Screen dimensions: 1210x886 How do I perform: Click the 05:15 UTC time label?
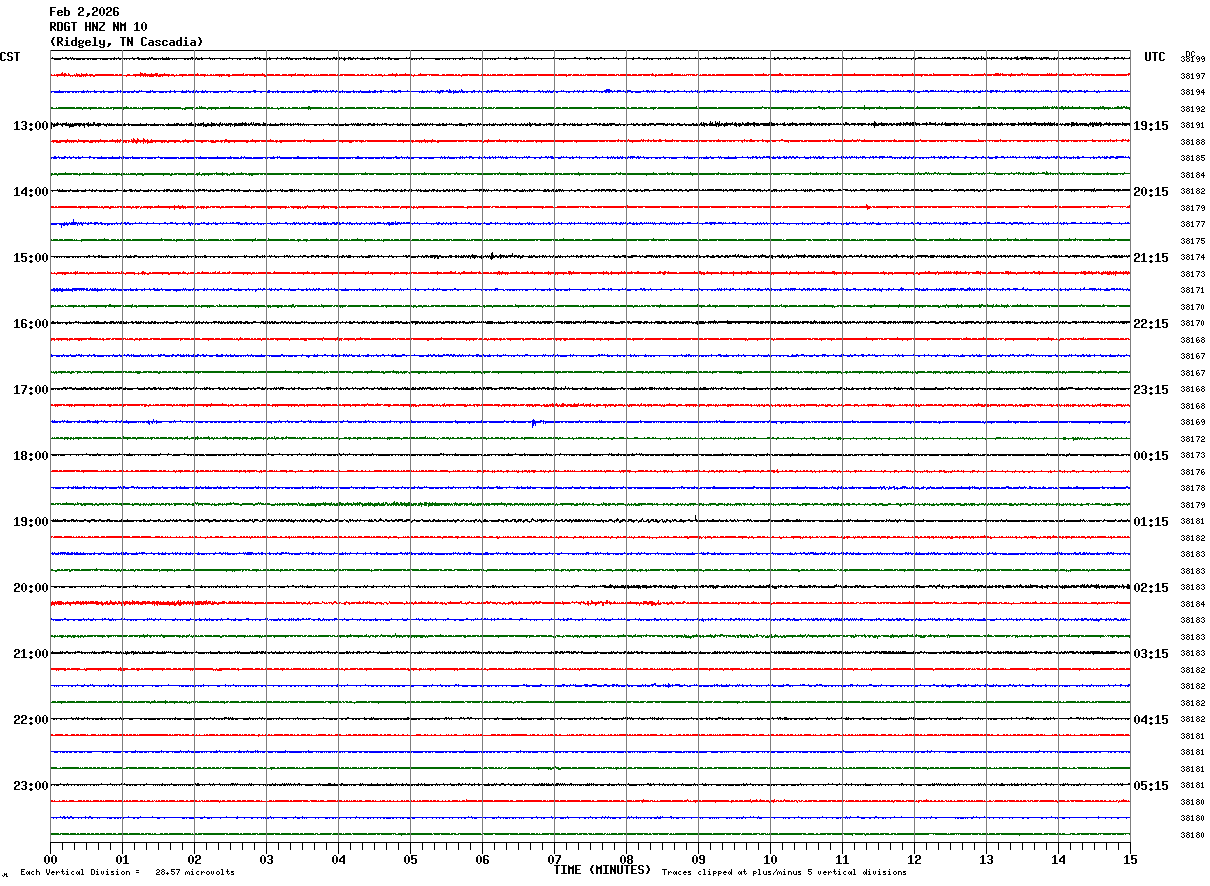point(1151,786)
